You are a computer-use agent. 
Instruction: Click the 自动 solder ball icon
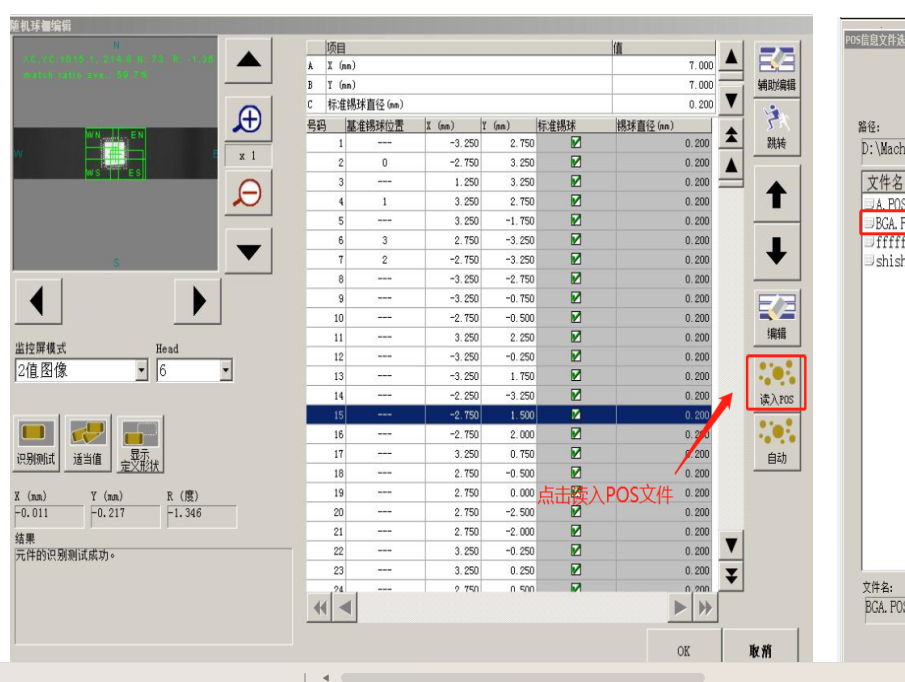pos(776,440)
